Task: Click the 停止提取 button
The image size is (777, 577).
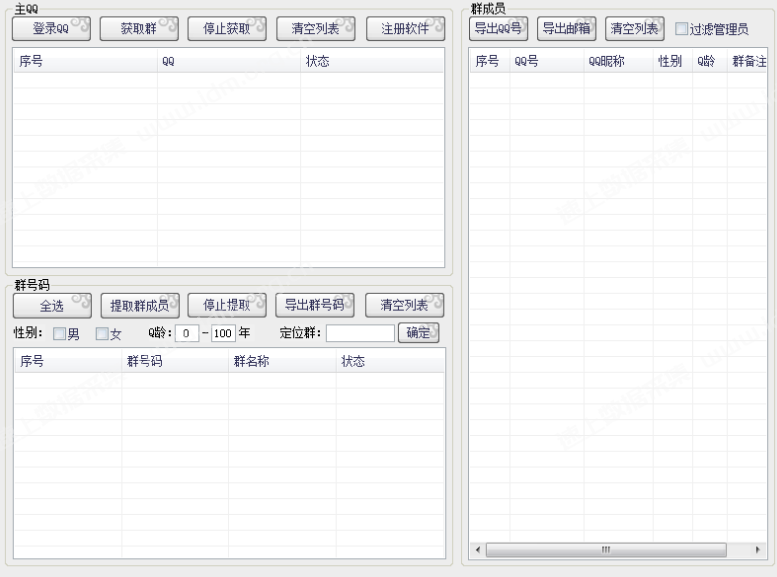Action: point(227,305)
